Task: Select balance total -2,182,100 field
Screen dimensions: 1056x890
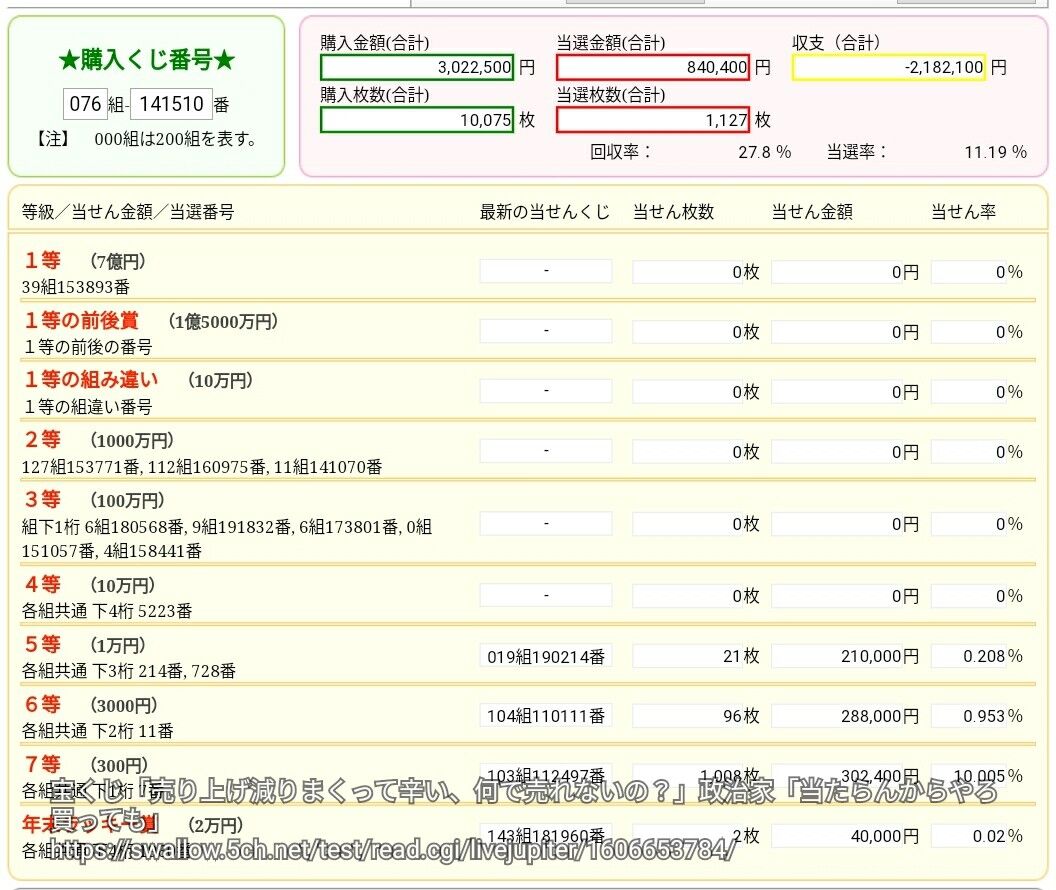Action: coord(889,67)
